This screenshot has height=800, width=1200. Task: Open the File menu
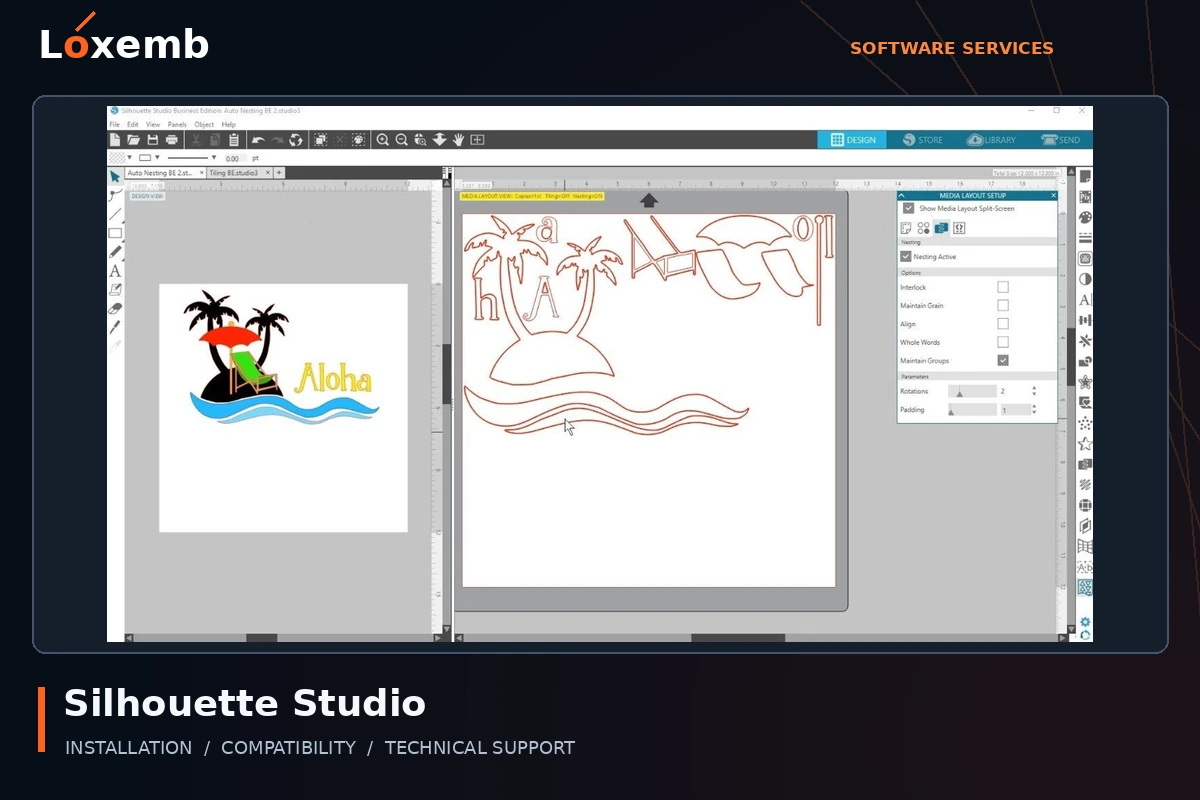[114, 124]
